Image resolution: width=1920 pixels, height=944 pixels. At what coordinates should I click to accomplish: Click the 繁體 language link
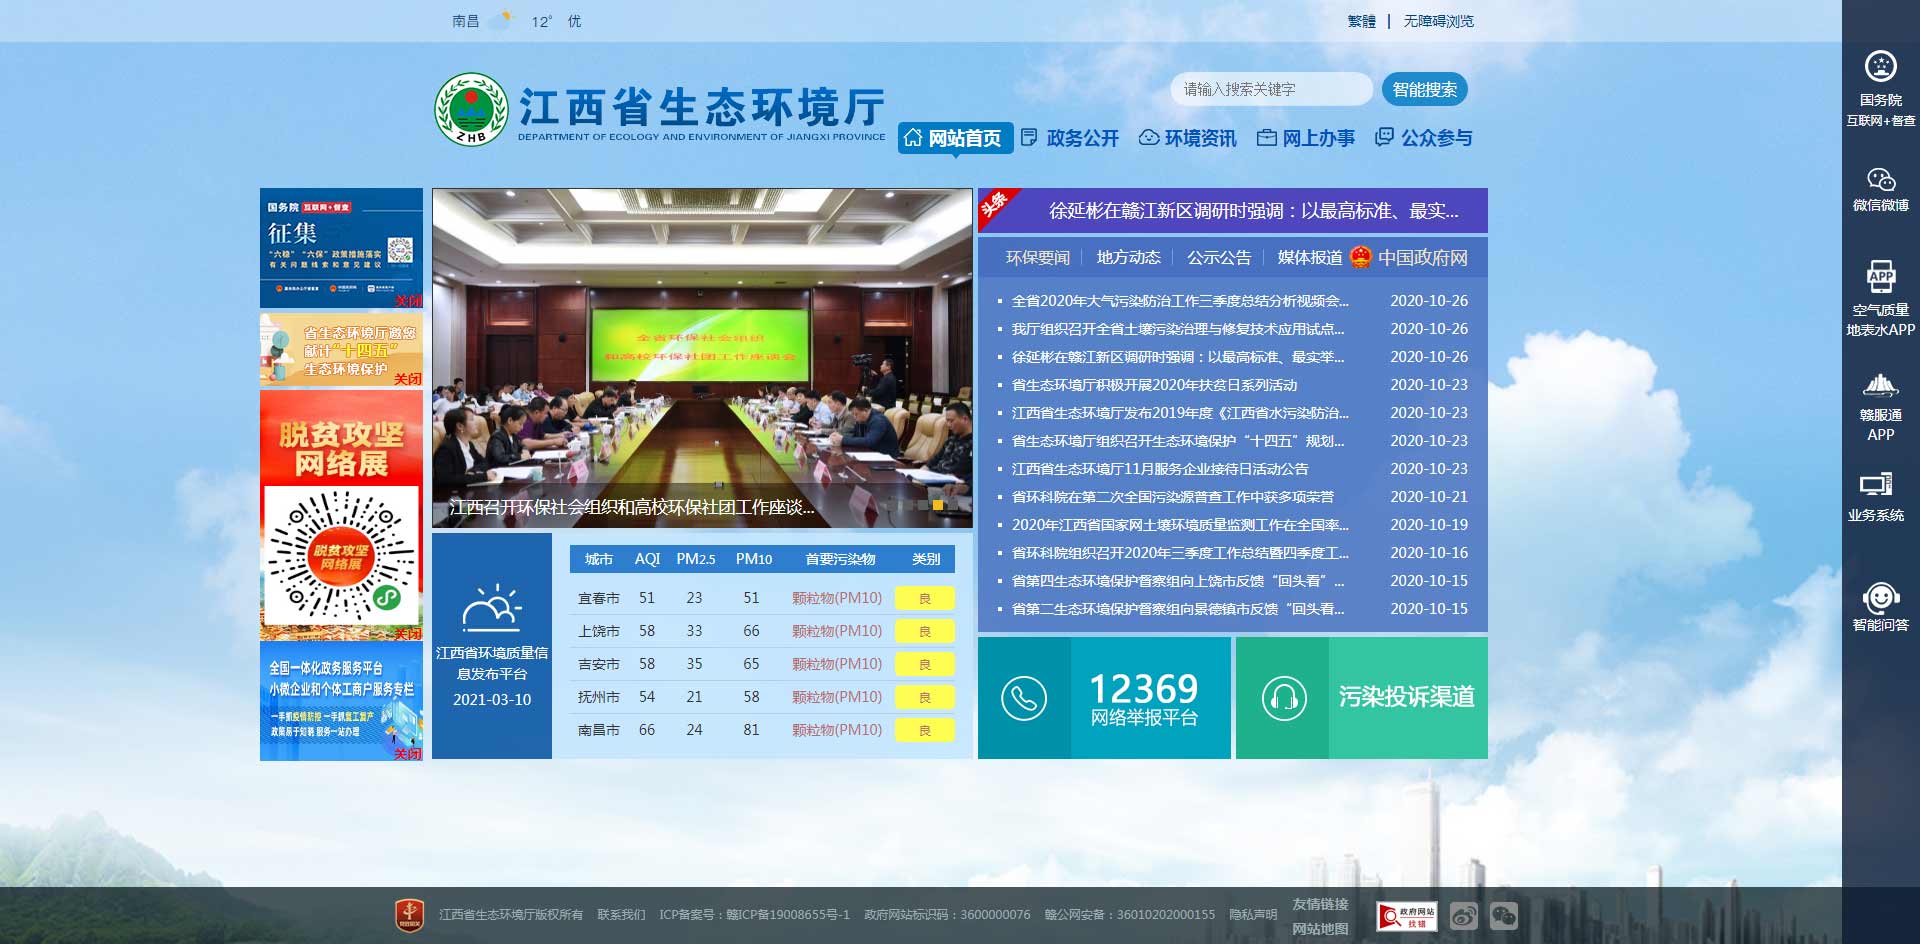click(x=1361, y=21)
